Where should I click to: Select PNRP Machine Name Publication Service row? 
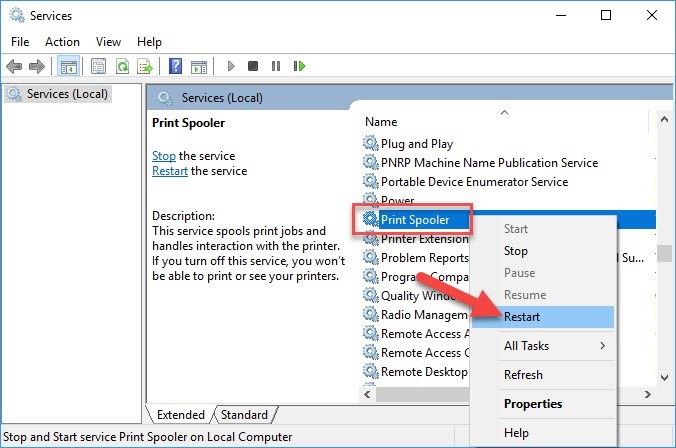click(509, 163)
